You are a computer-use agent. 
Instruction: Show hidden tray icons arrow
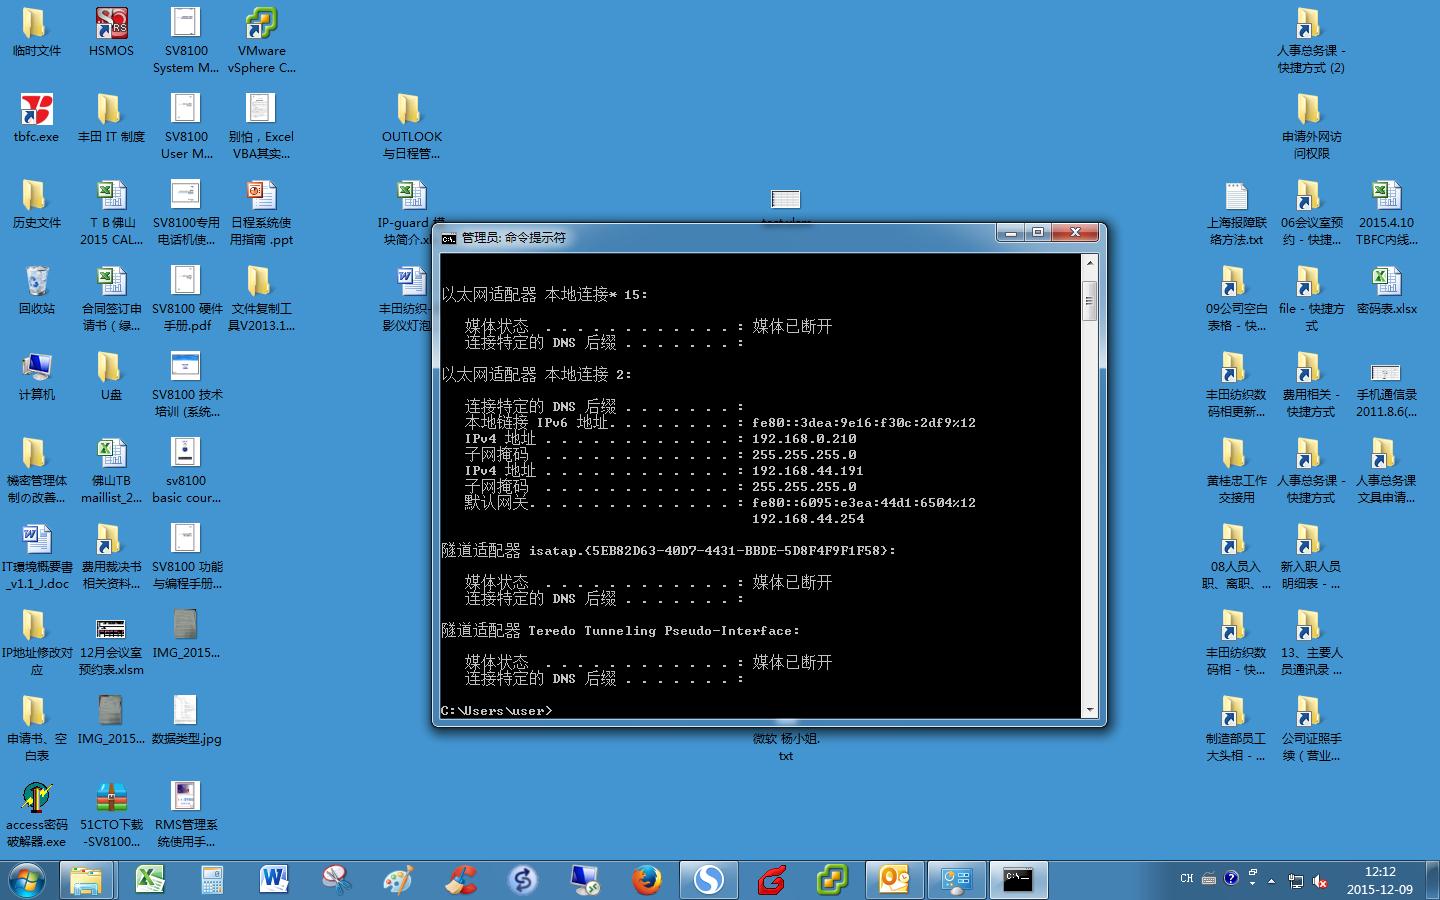click(1271, 881)
